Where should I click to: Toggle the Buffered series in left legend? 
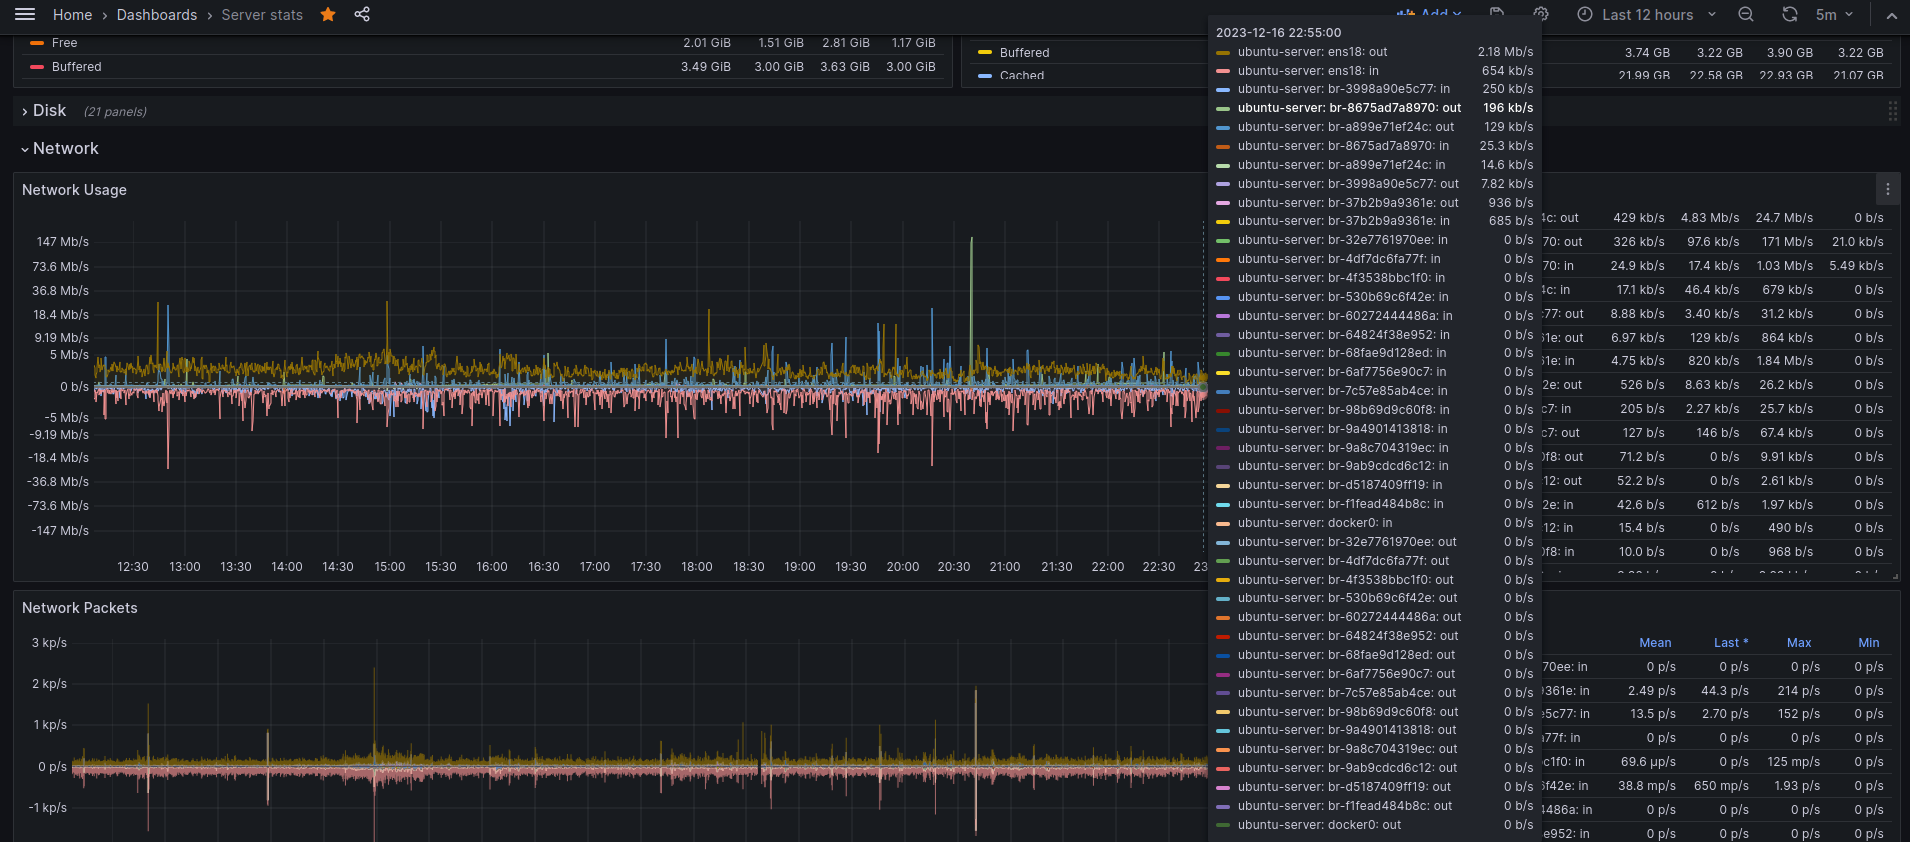[76, 67]
